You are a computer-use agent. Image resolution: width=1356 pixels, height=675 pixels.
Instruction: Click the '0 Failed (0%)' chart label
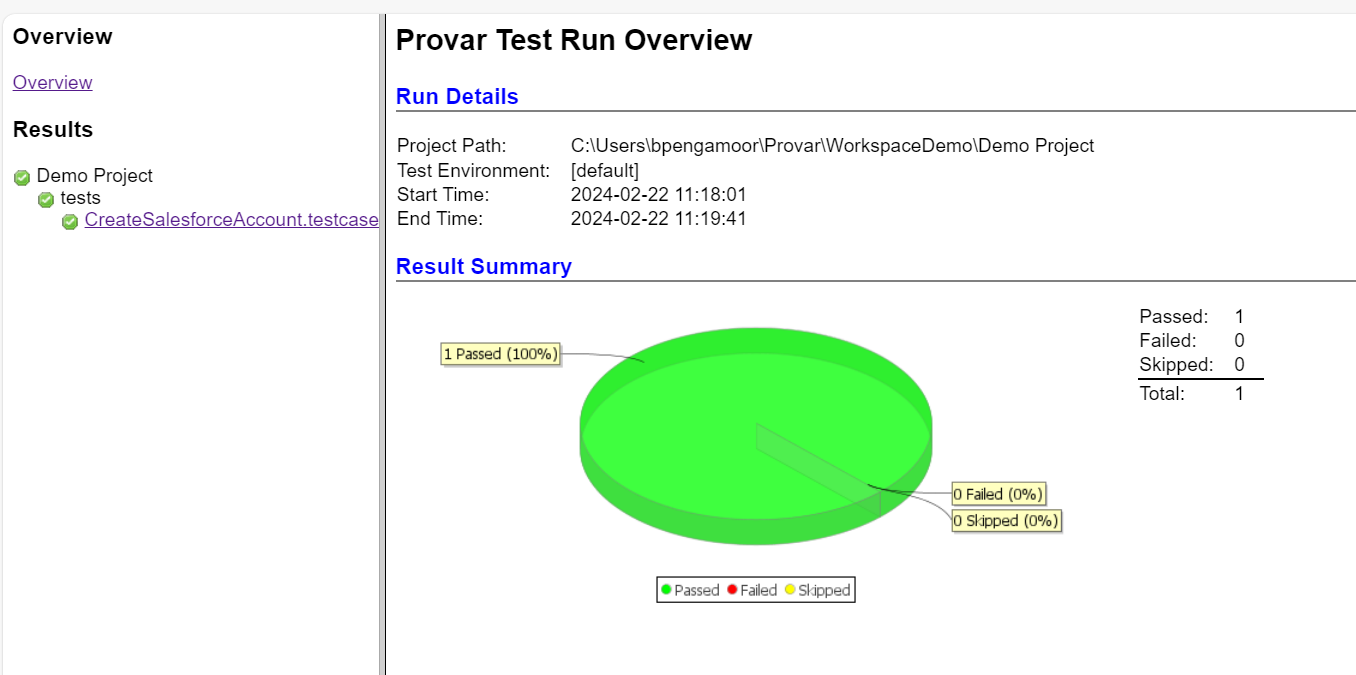click(998, 494)
